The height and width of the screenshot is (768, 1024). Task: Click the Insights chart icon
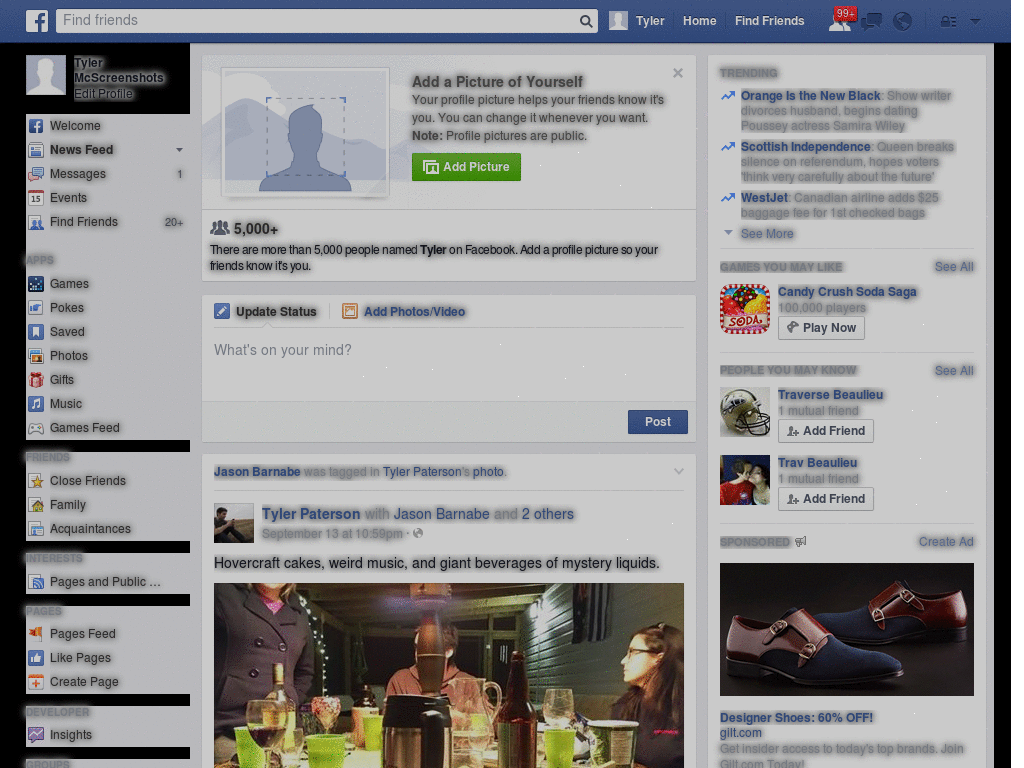[x=36, y=735]
